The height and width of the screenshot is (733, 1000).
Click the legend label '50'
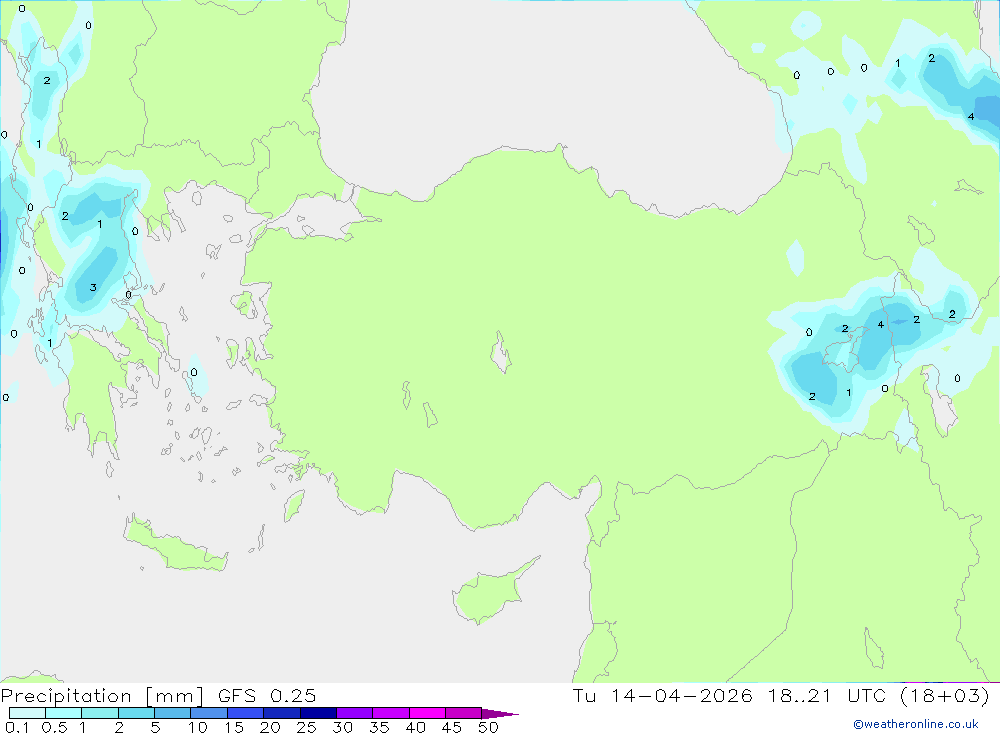(x=489, y=727)
